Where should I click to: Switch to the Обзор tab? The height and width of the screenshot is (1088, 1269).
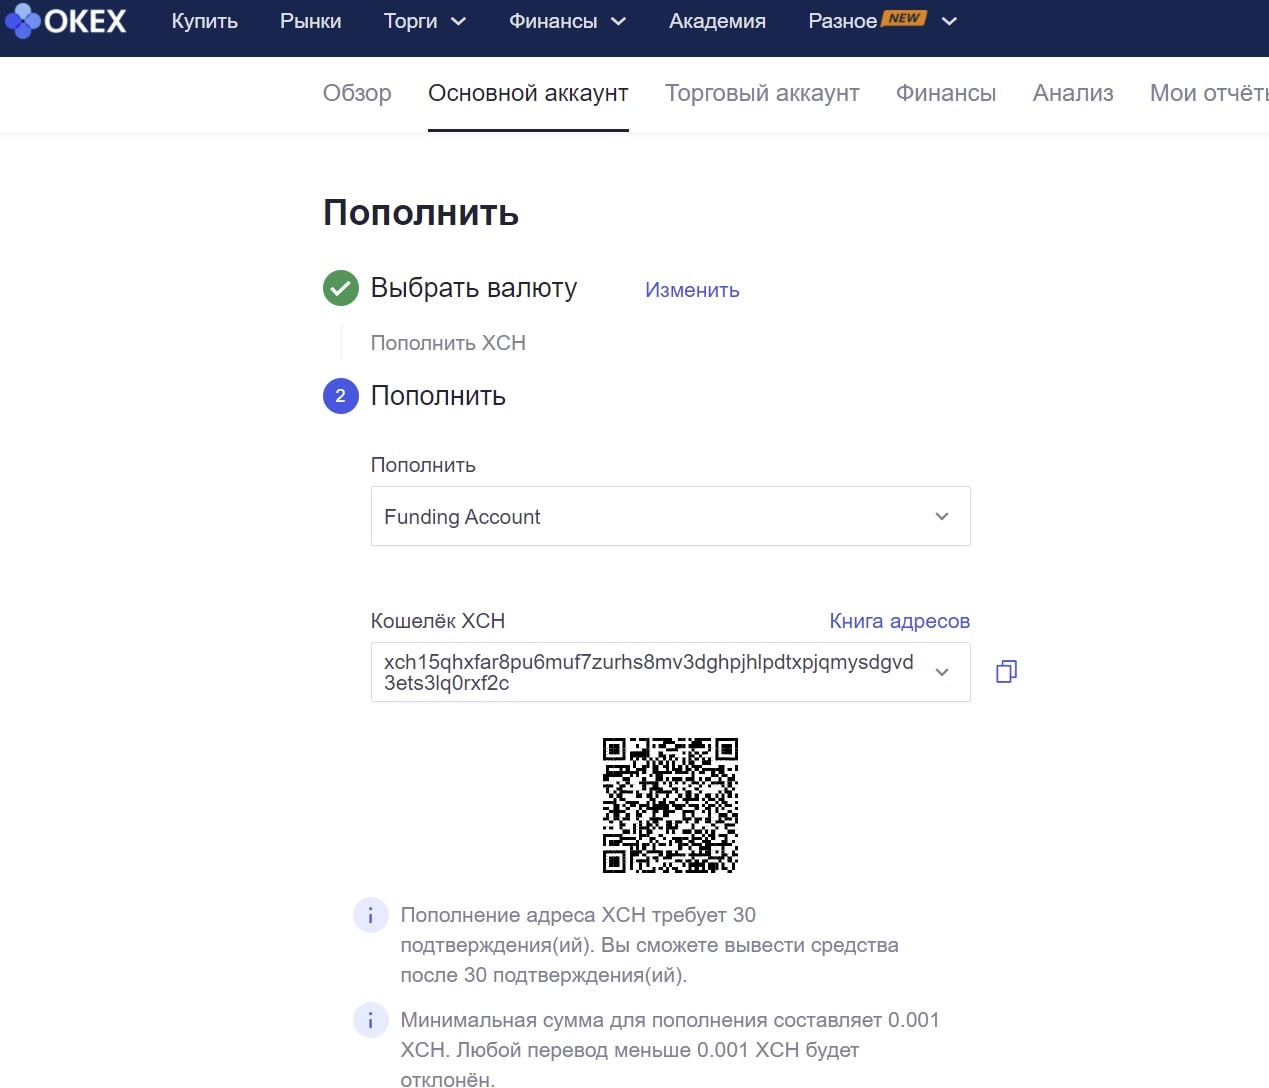357,93
